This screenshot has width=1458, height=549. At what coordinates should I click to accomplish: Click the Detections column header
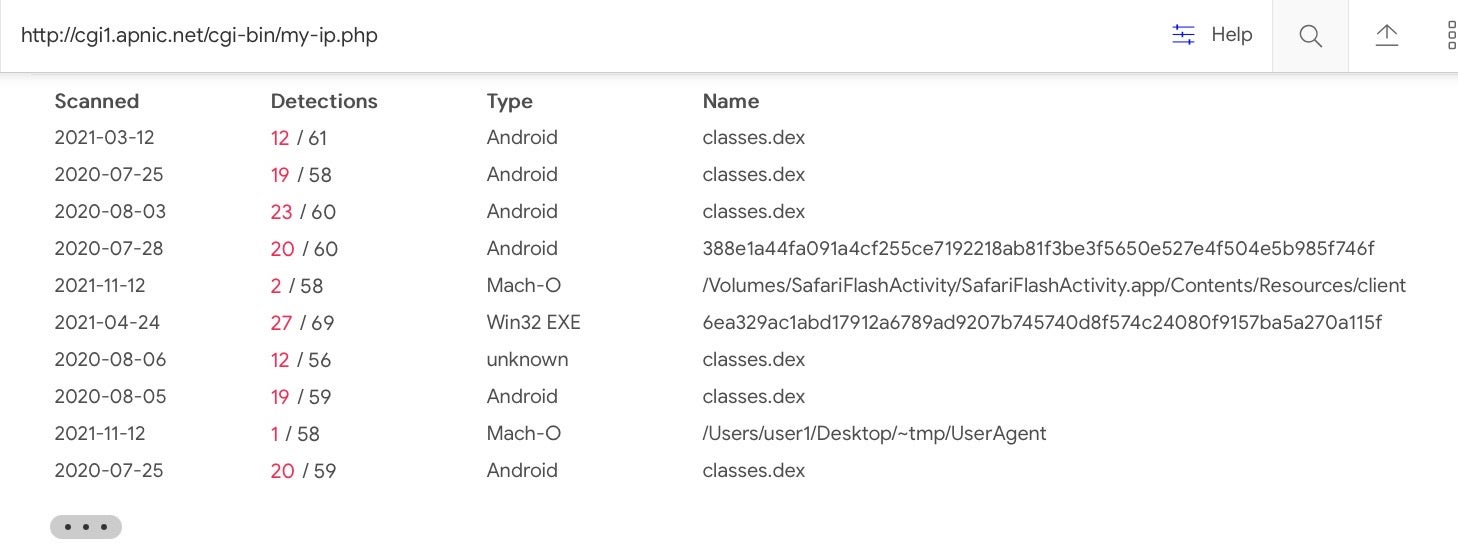click(324, 101)
